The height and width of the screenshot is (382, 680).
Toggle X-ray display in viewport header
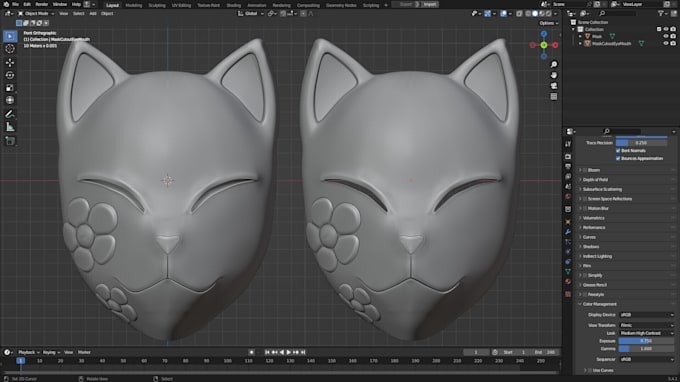point(519,13)
